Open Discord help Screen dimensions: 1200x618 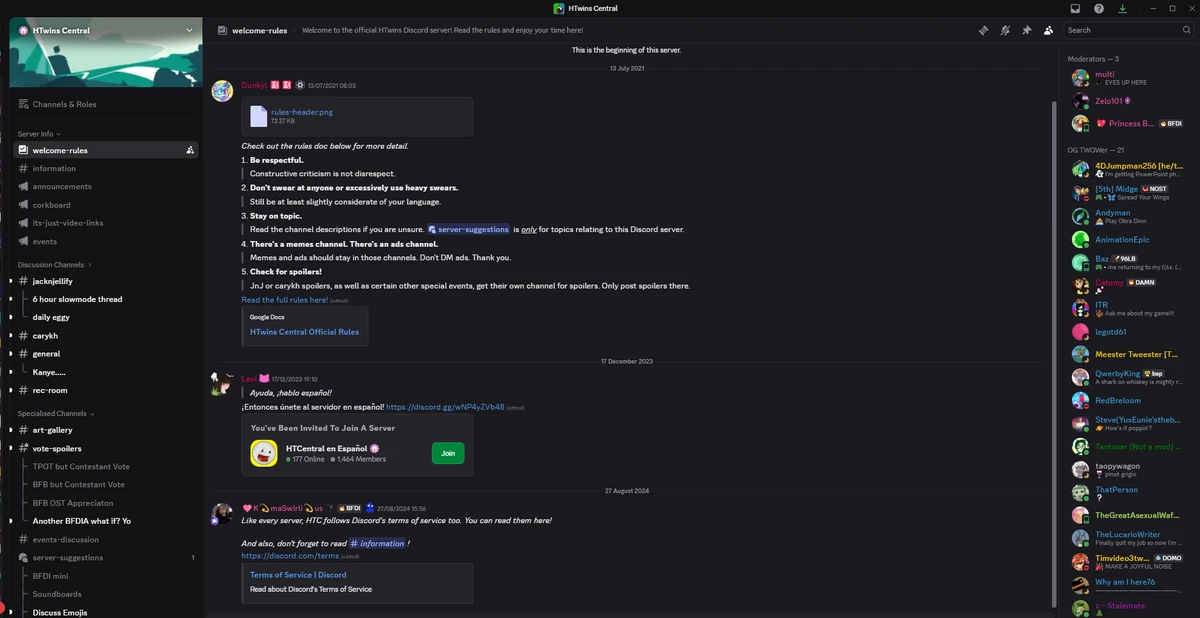click(x=1098, y=8)
